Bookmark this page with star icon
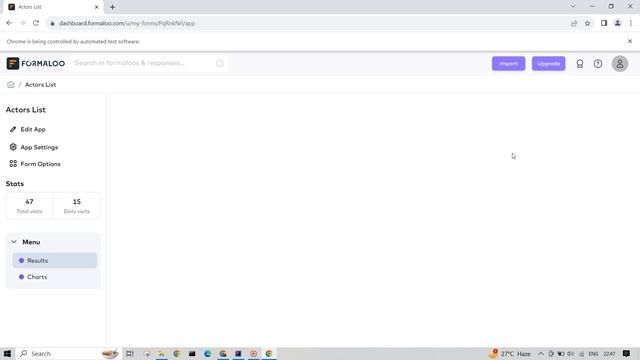This screenshot has height=360, width=640. (587, 23)
